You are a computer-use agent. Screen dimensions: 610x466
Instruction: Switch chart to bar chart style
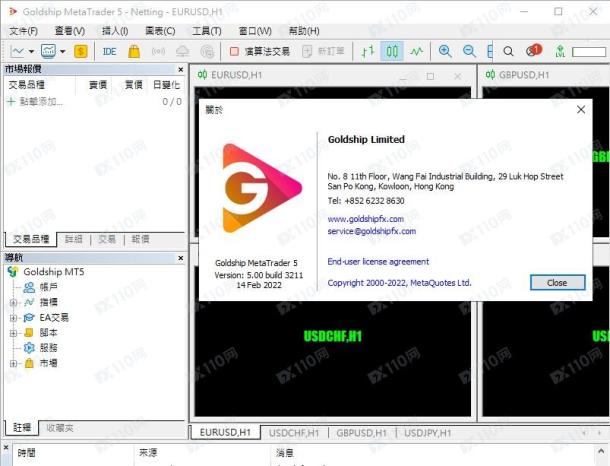pyautogui.click(x=368, y=51)
